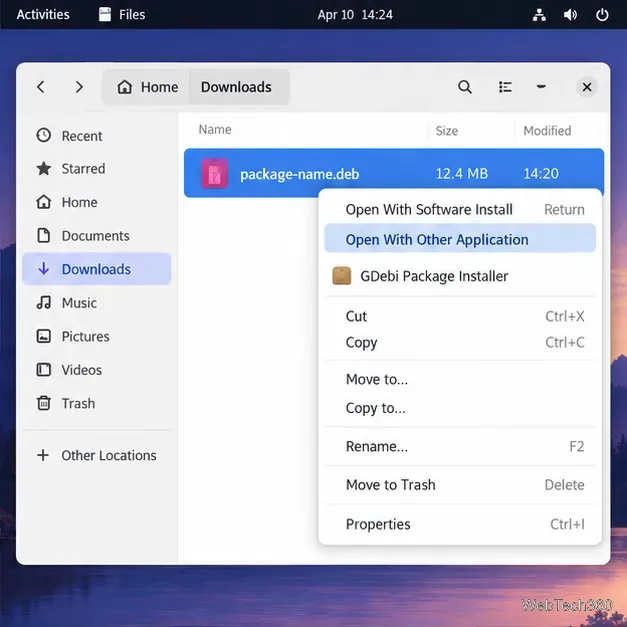Close the Files window
The height and width of the screenshot is (627, 627).
pyautogui.click(x=587, y=87)
